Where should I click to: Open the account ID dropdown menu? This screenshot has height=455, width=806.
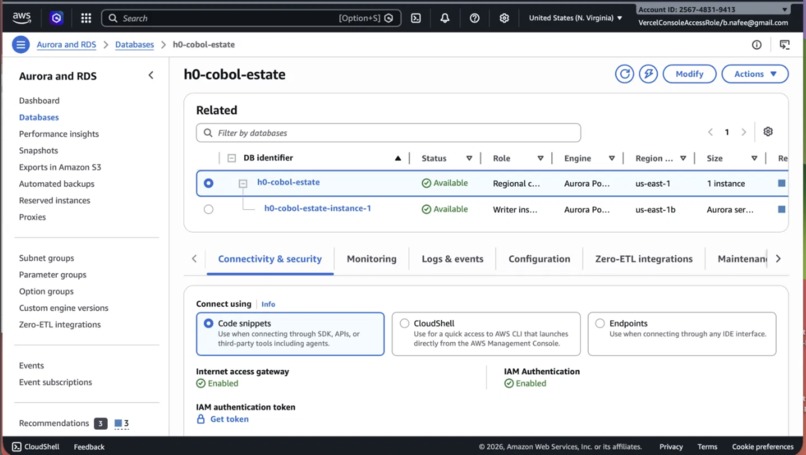(x=712, y=9)
